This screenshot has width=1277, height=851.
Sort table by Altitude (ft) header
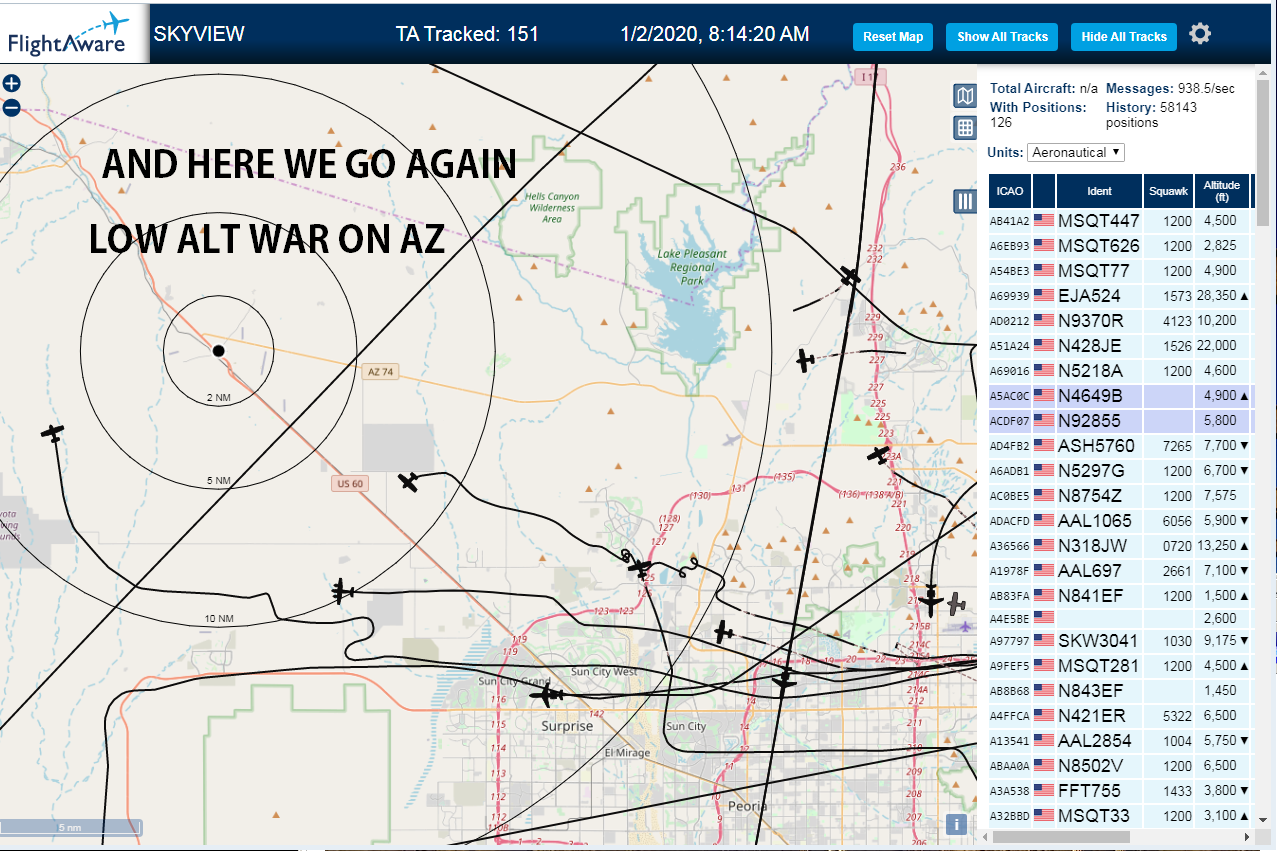(1222, 191)
